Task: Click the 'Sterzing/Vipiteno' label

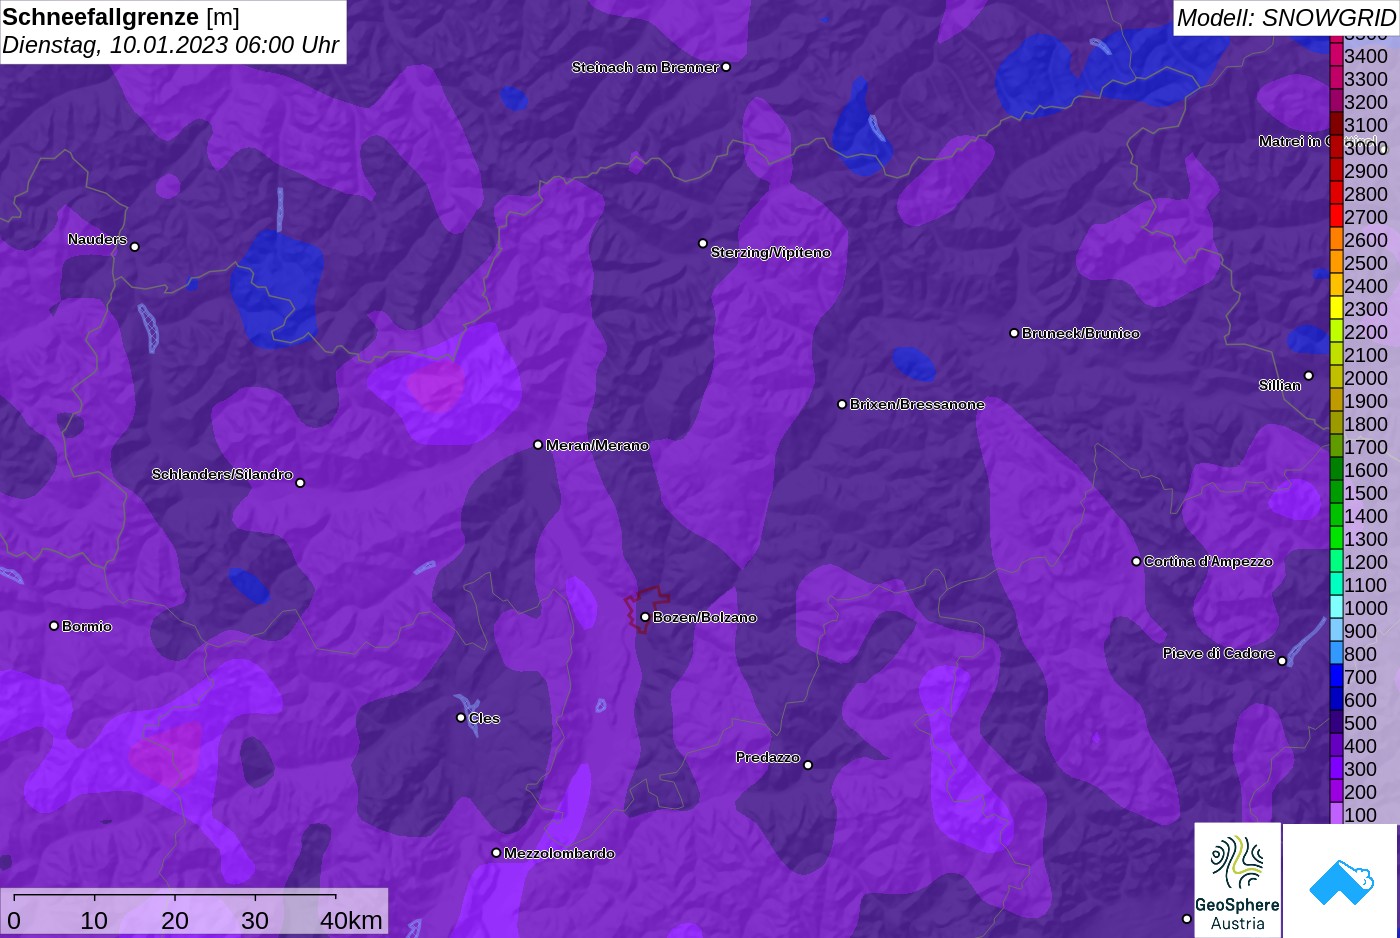Action: 770,253
